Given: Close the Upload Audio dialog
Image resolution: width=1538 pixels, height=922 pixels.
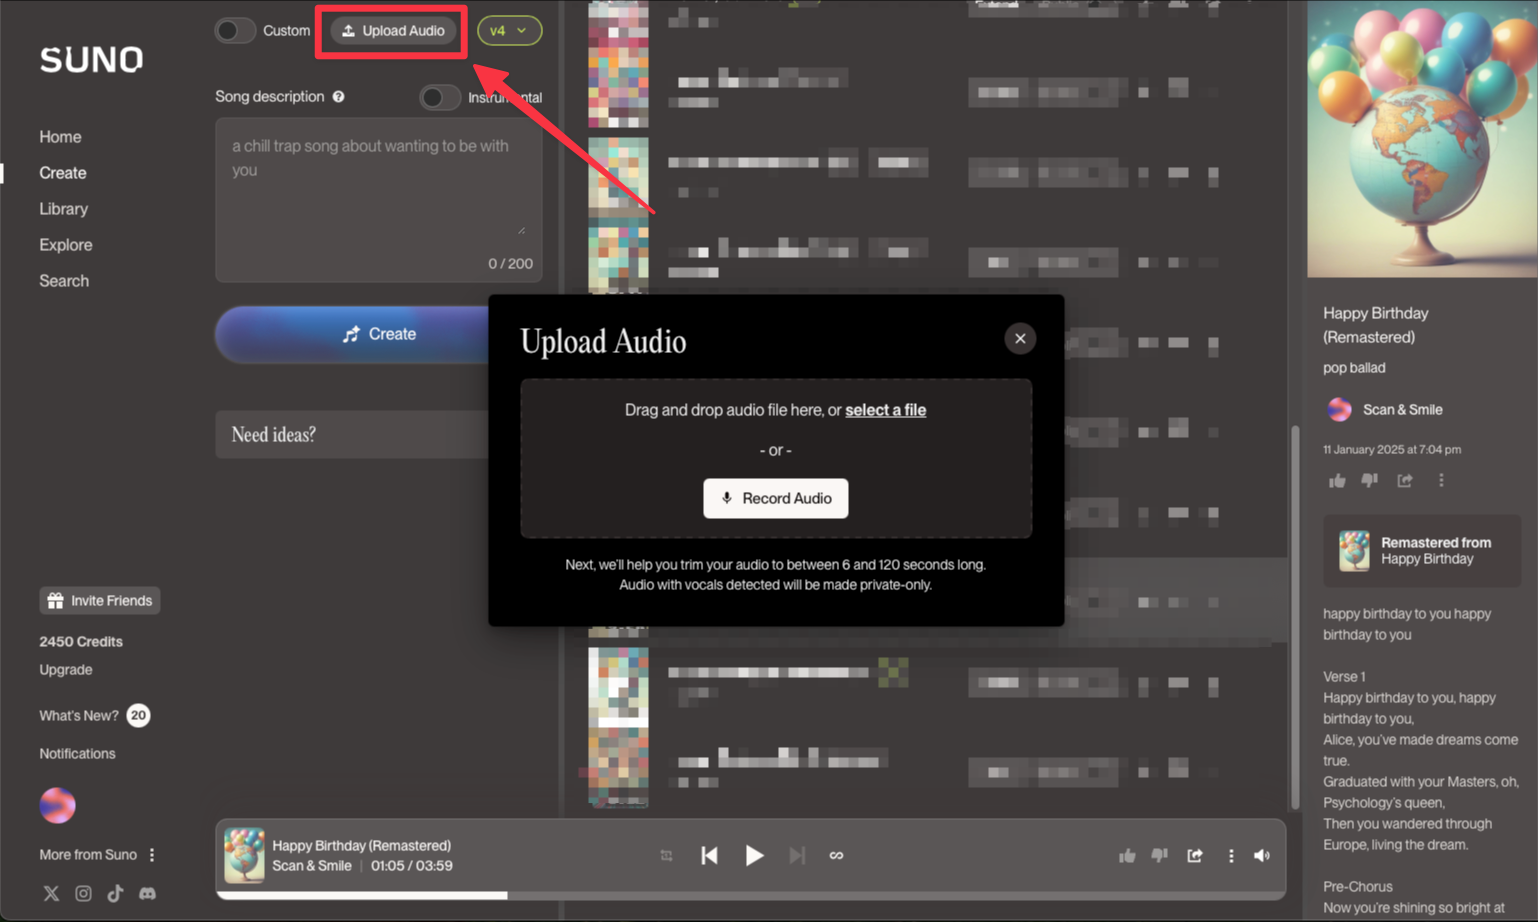Looking at the screenshot, I should (x=1020, y=338).
